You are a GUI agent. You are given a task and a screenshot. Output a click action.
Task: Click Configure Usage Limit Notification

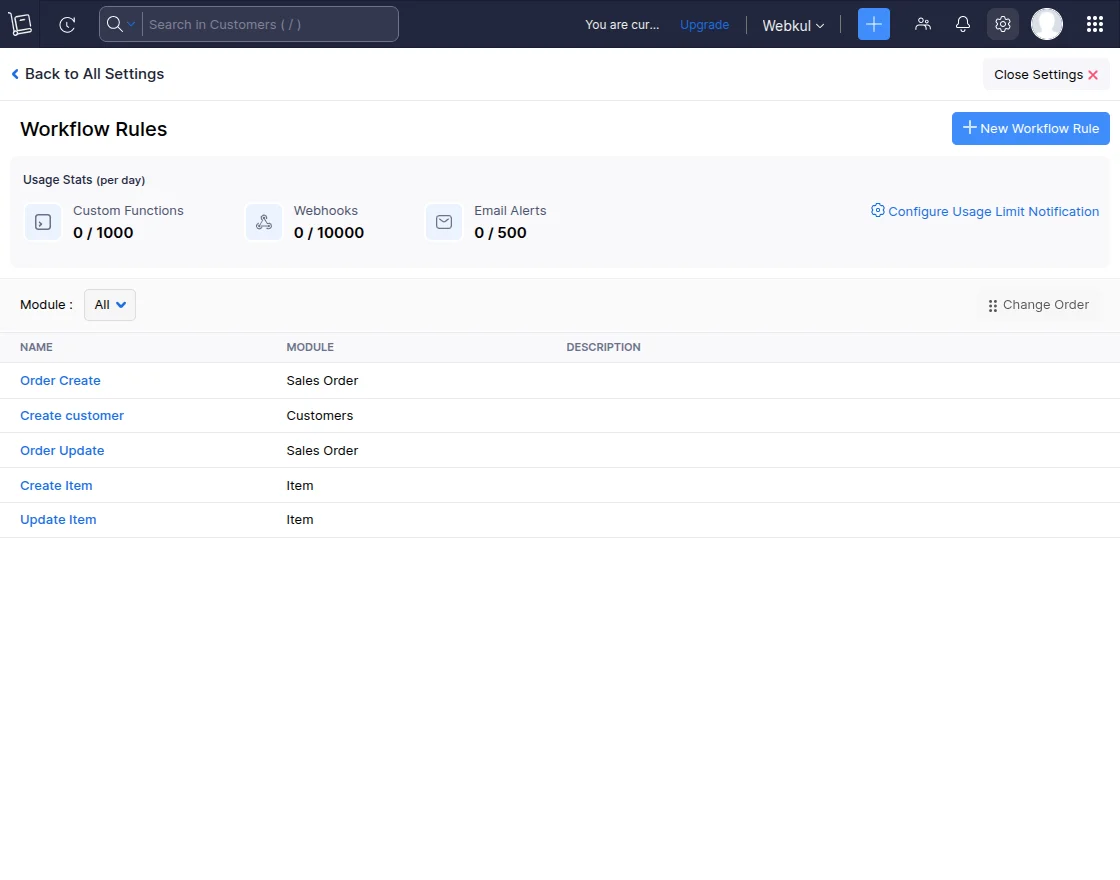pos(985,211)
